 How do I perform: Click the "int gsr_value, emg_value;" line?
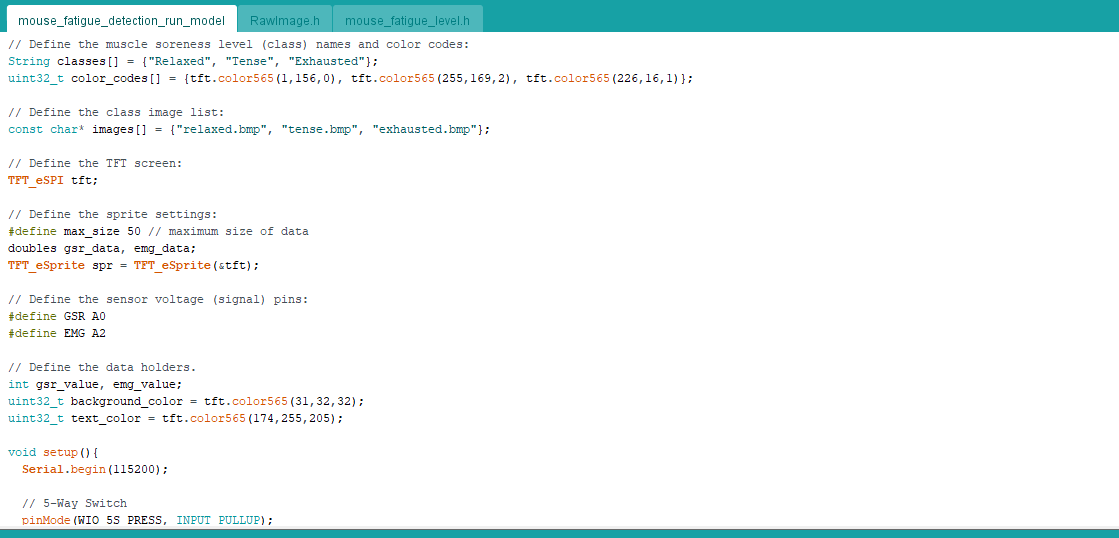(x=95, y=384)
